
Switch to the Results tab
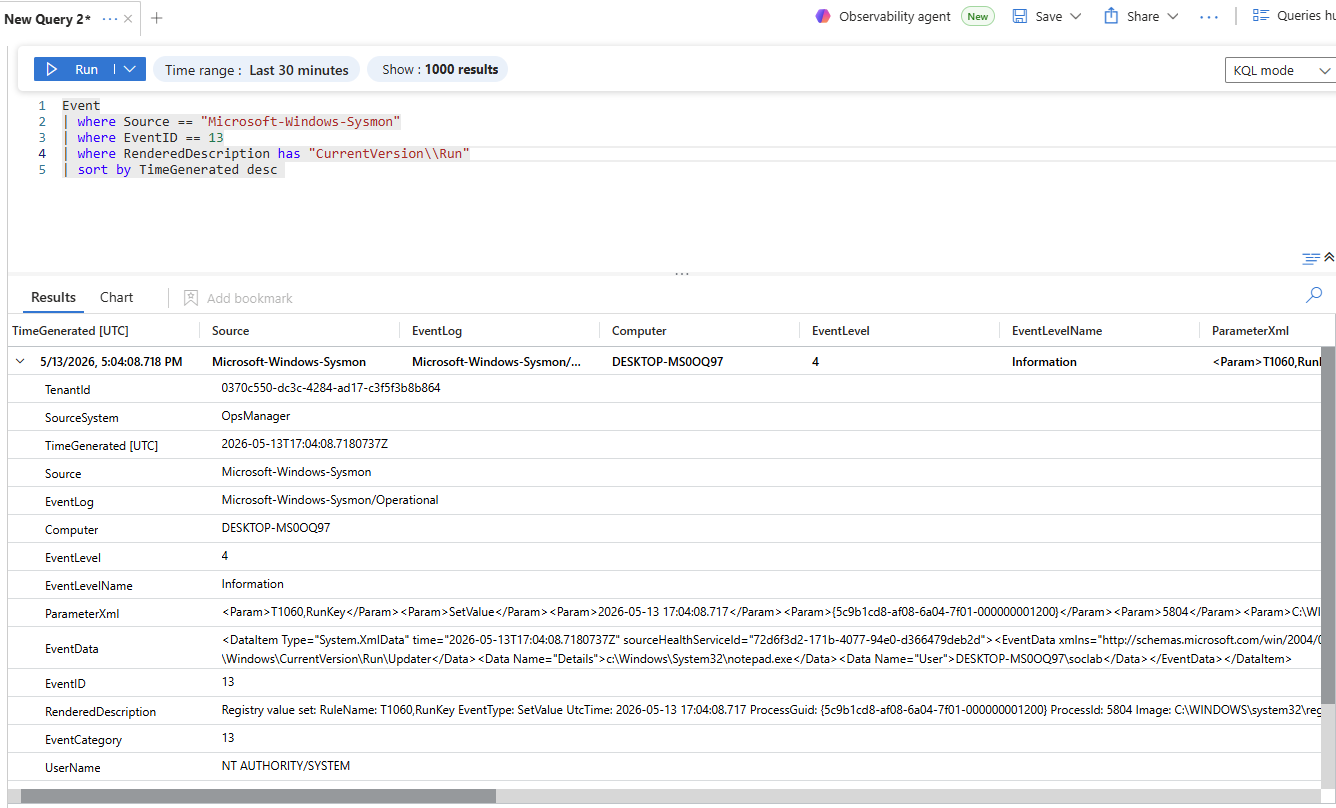tap(53, 297)
